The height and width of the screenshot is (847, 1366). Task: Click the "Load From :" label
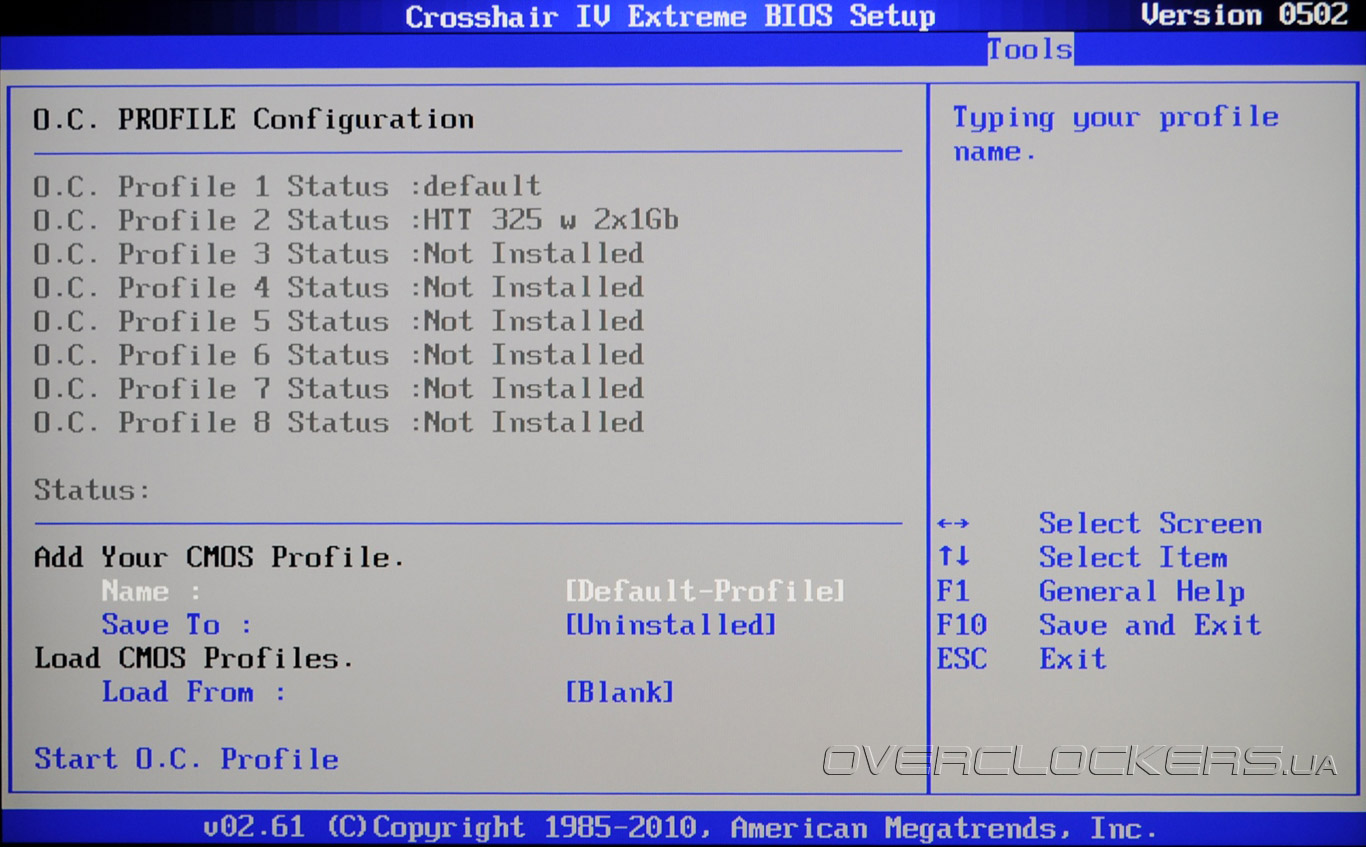pyautogui.click(x=194, y=692)
